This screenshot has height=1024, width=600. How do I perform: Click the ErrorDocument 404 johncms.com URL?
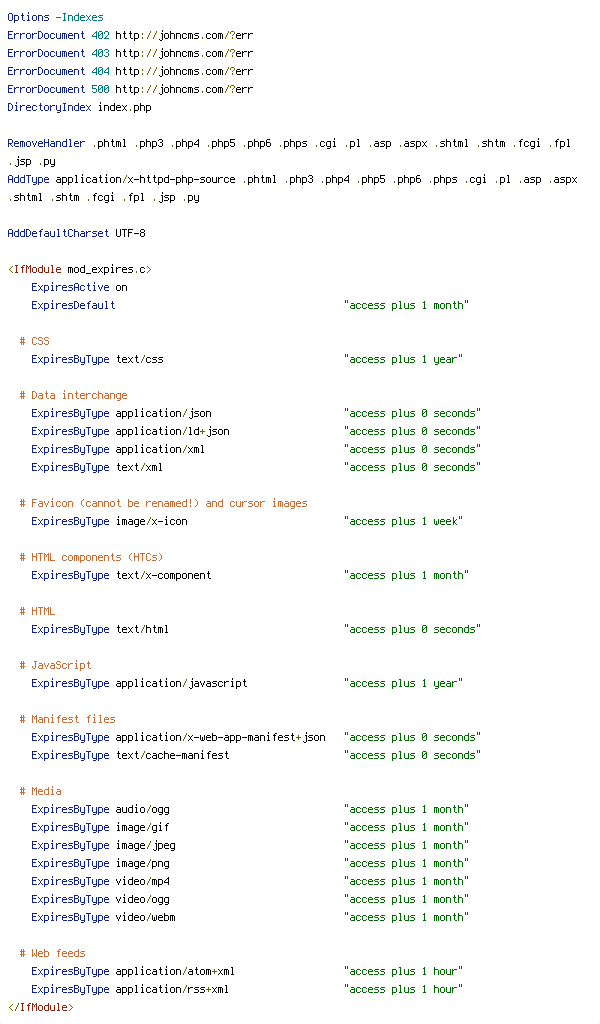pos(184,71)
